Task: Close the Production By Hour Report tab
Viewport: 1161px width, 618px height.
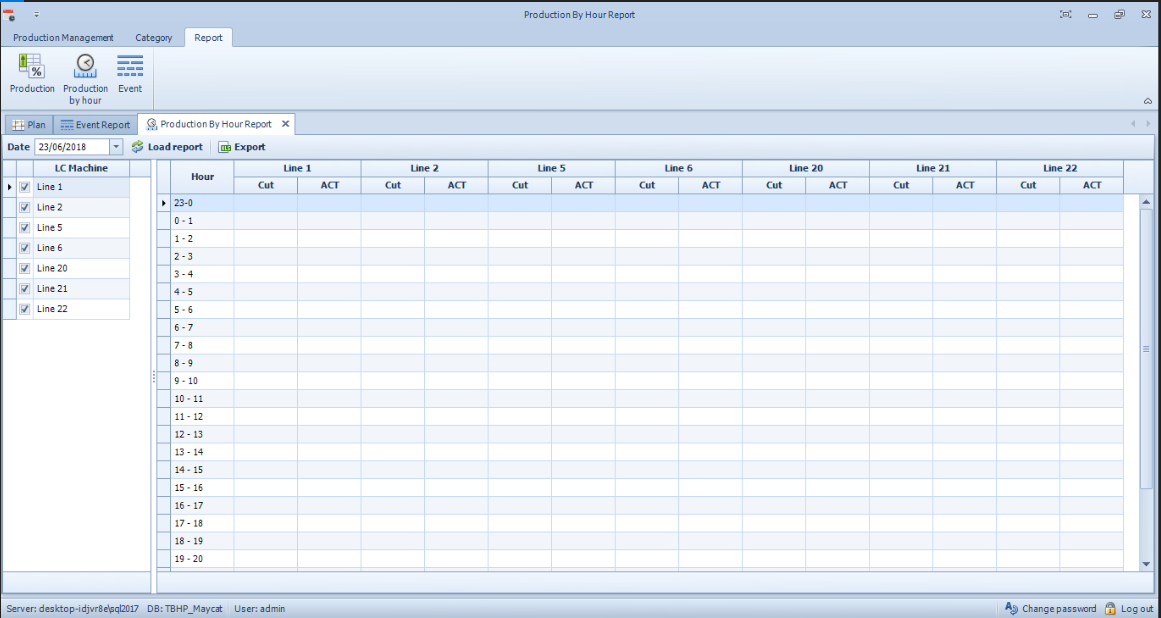Action: pos(285,124)
